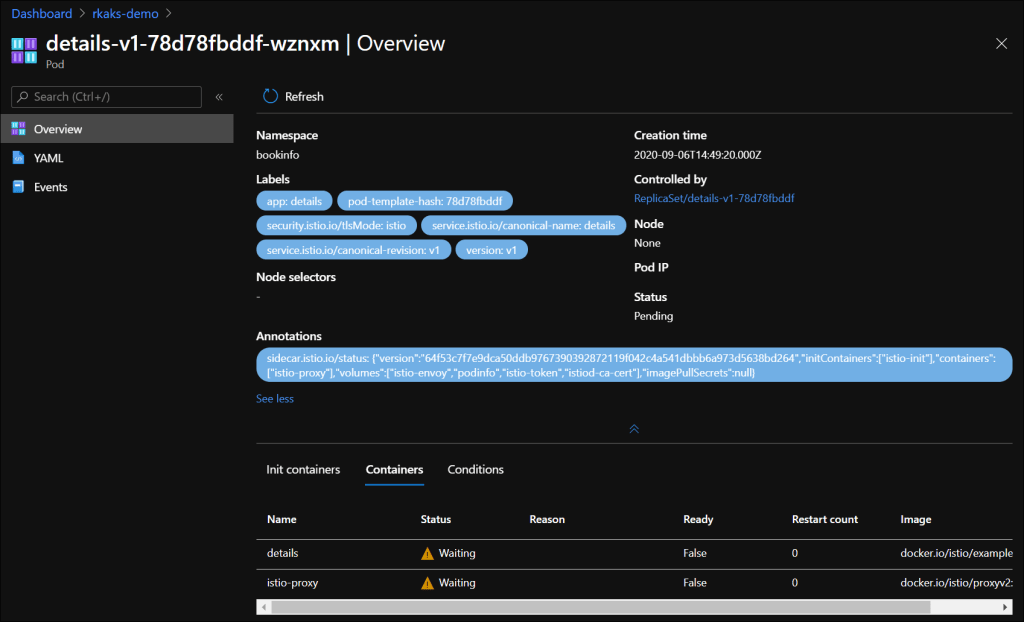The width and height of the screenshot is (1024, 622).
Task: Click the search magnifier icon
Action: coord(24,96)
